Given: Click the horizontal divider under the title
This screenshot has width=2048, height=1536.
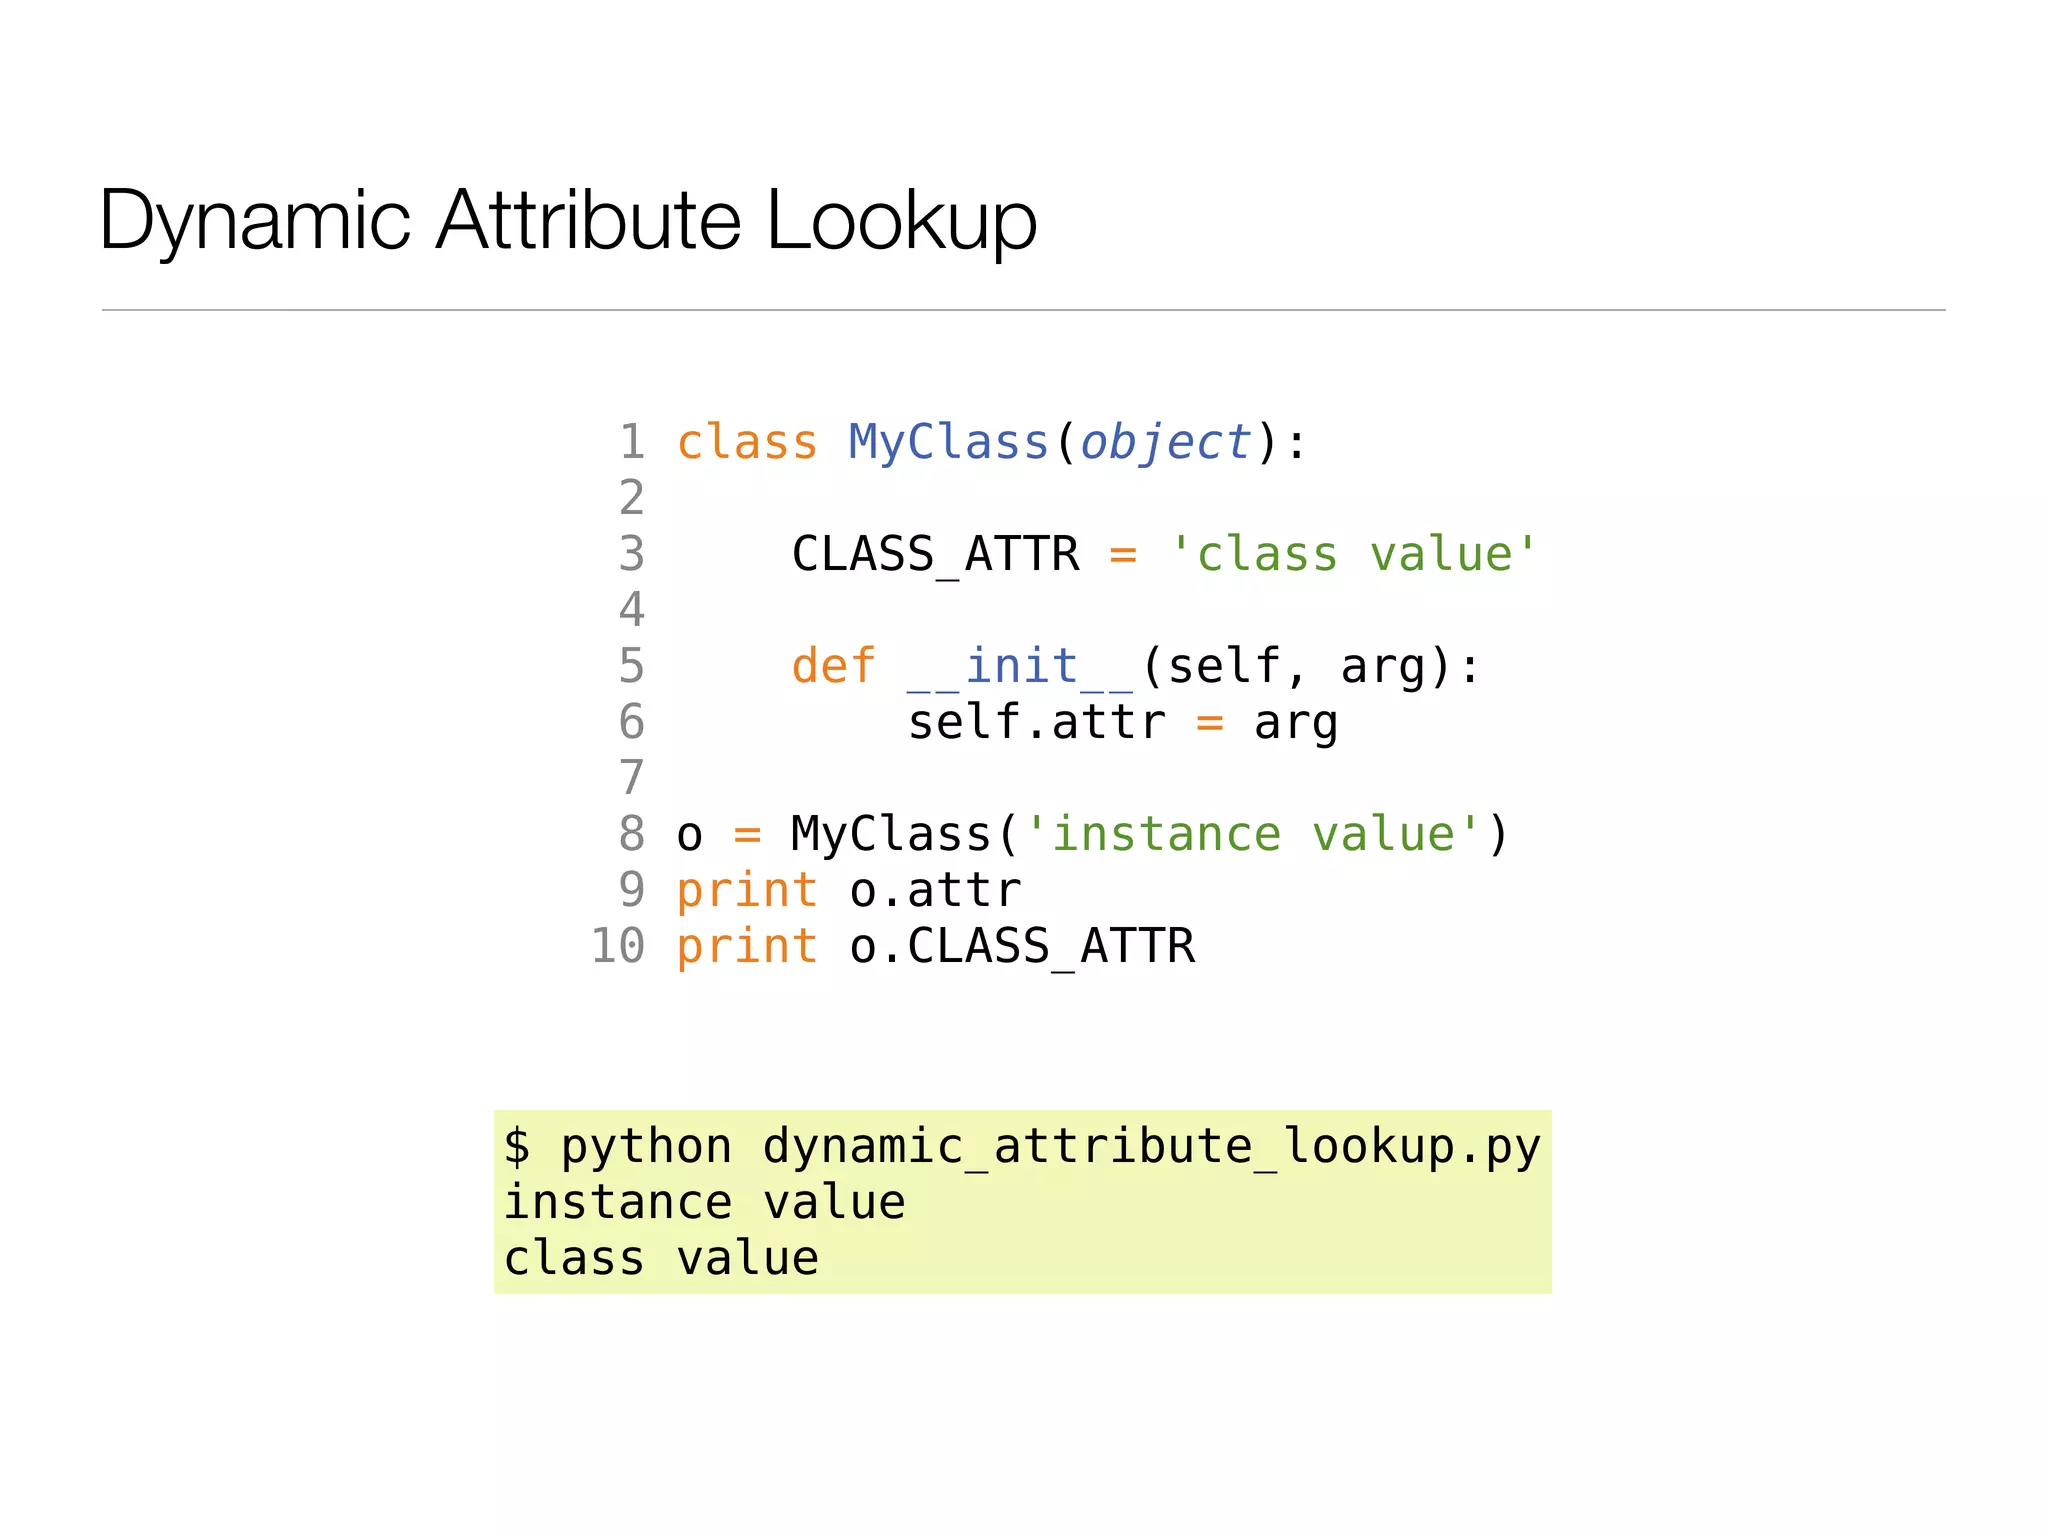Looking at the screenshot, I should pos(1023,310).
